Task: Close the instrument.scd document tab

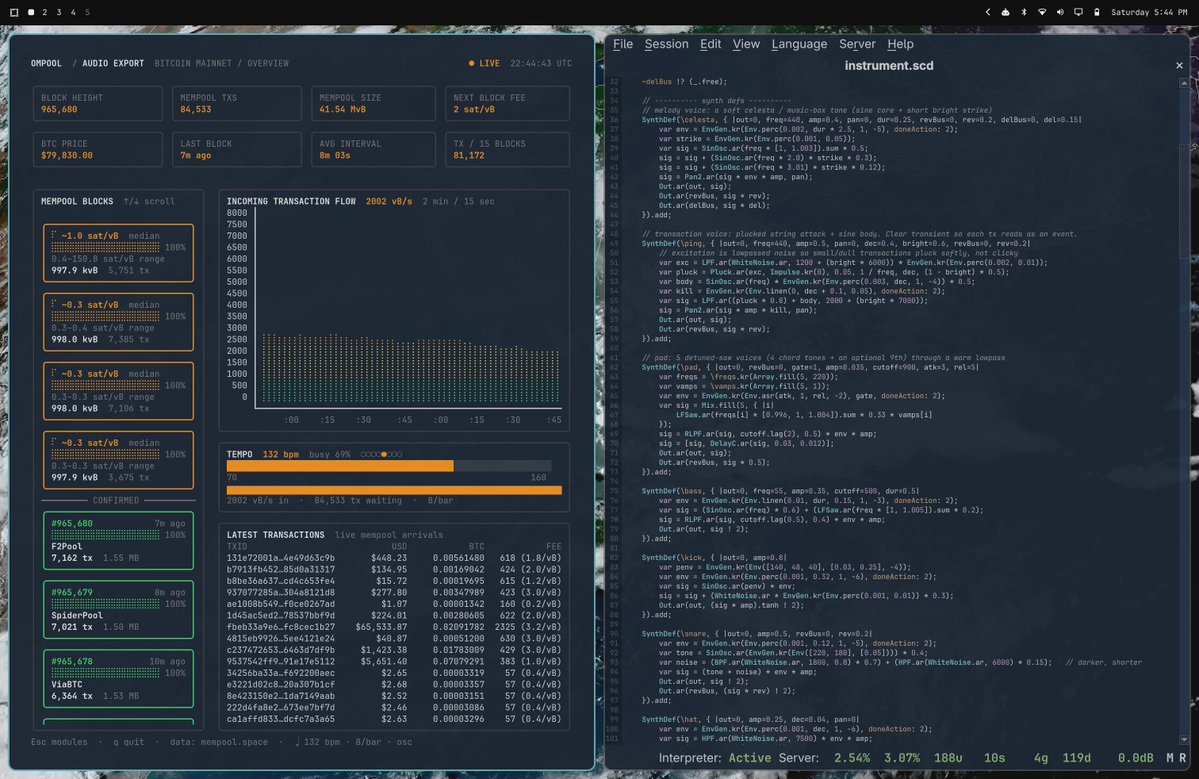Action: (1179, 66)
